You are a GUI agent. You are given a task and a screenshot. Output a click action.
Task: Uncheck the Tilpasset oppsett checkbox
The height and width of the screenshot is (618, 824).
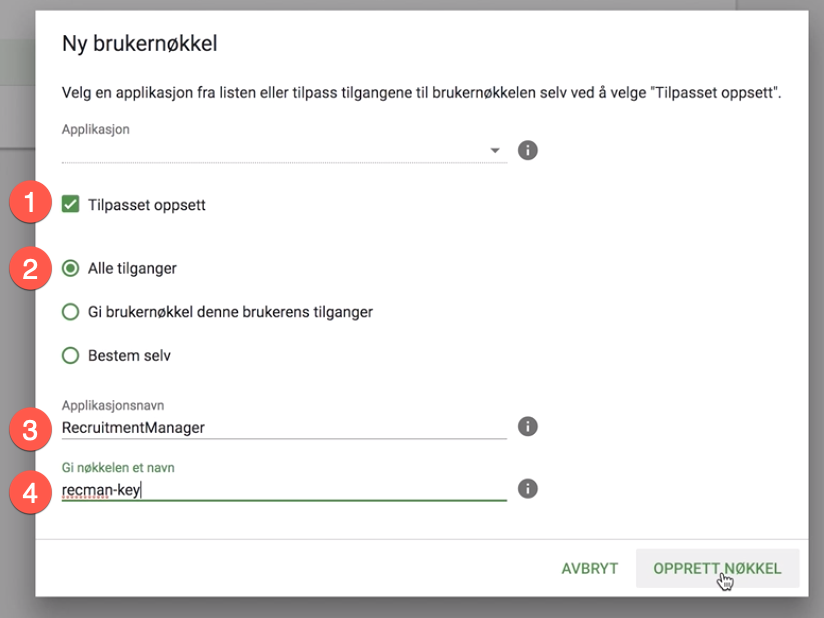(71, 205)
